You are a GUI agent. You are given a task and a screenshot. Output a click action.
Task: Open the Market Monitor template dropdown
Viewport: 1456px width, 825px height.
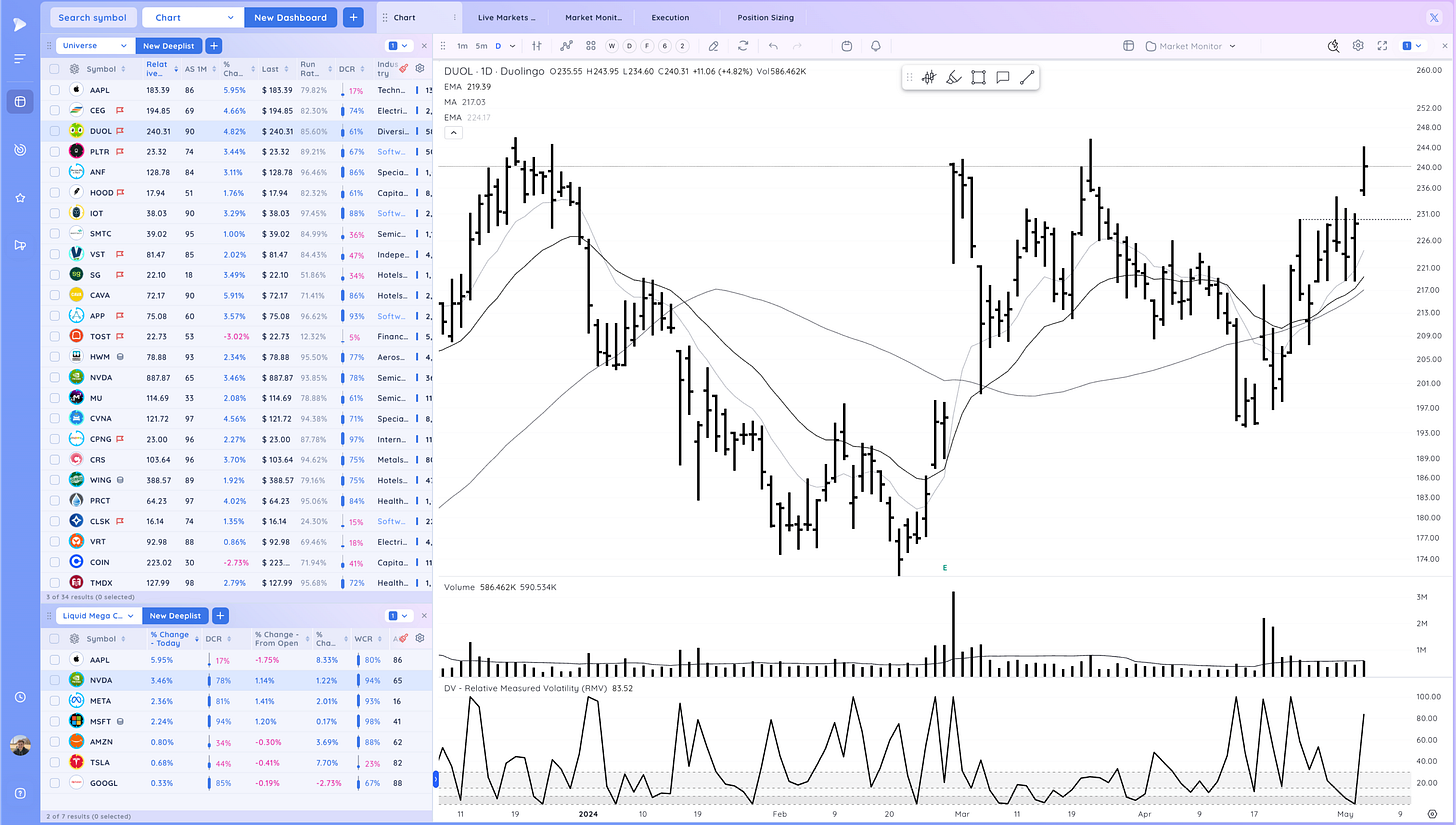click(1191, 46)
